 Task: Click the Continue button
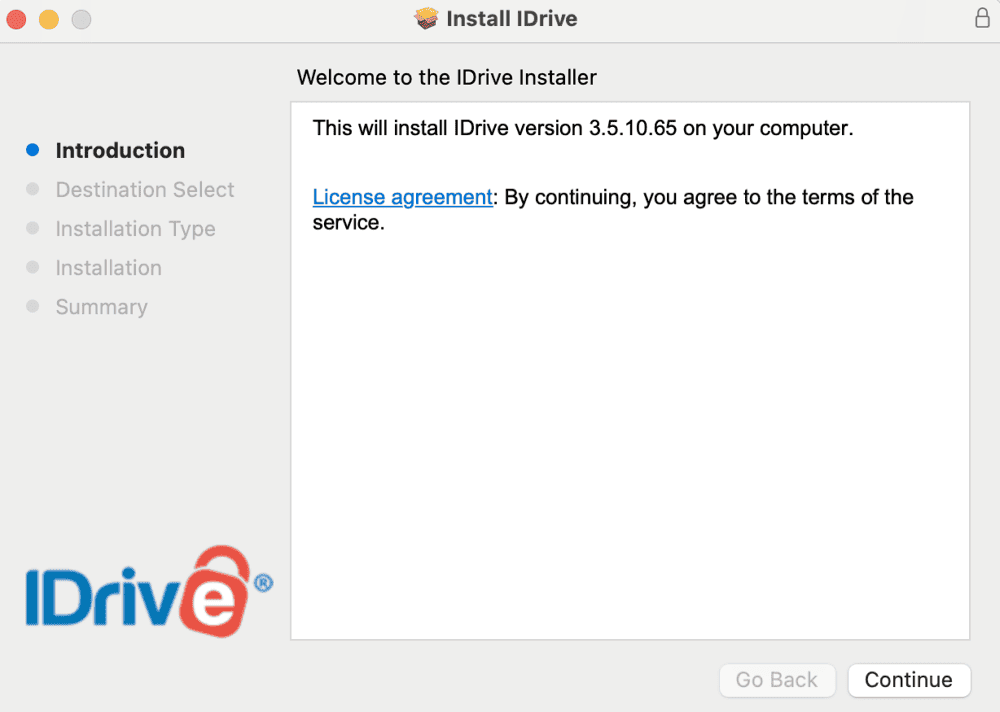tap(908, 680)
